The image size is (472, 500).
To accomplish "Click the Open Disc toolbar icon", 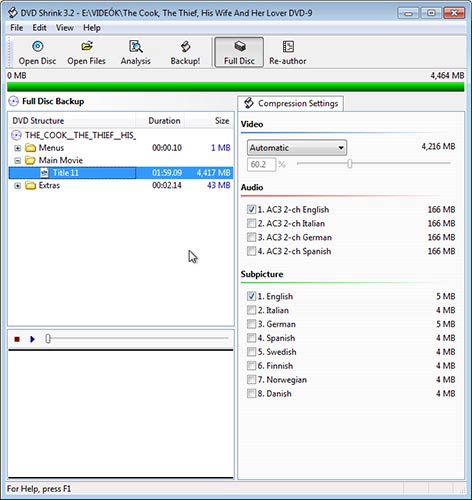I will [37, 46].
